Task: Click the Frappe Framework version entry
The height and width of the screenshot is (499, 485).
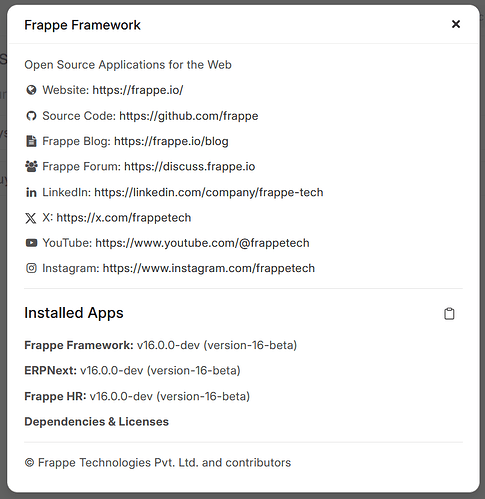Action: [161, 345]
